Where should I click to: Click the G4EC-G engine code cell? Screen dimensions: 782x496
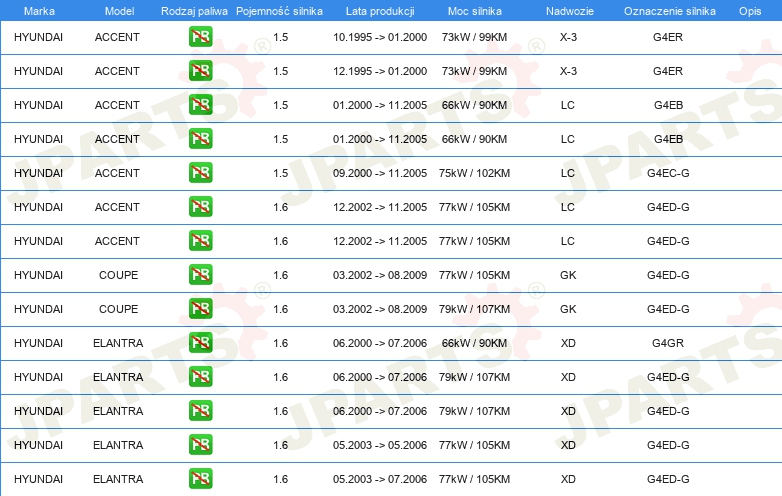point(668,173)
